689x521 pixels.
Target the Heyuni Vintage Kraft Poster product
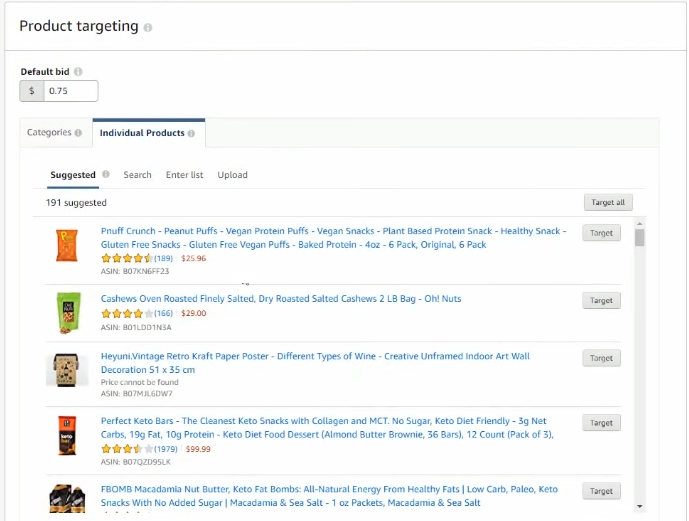pyautogui.click(x=601, y=358)
